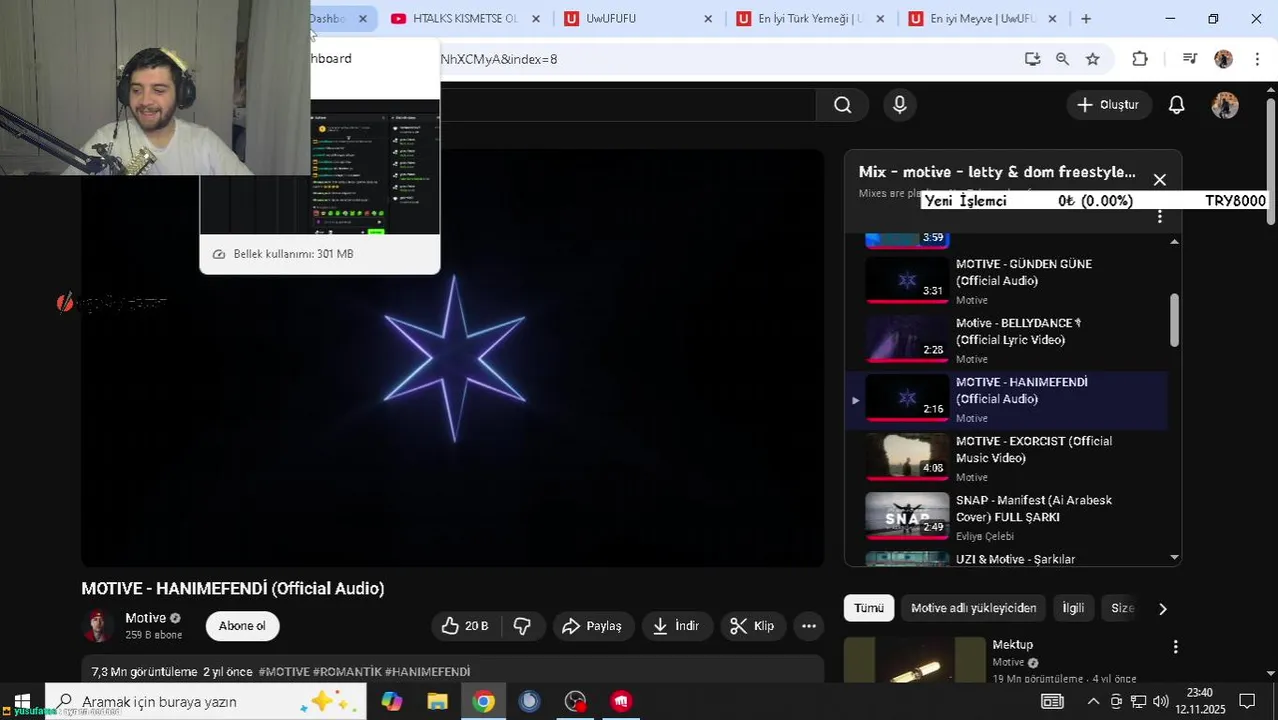
Task: Show next filter chips arrow
Action: coord(1162,608)
